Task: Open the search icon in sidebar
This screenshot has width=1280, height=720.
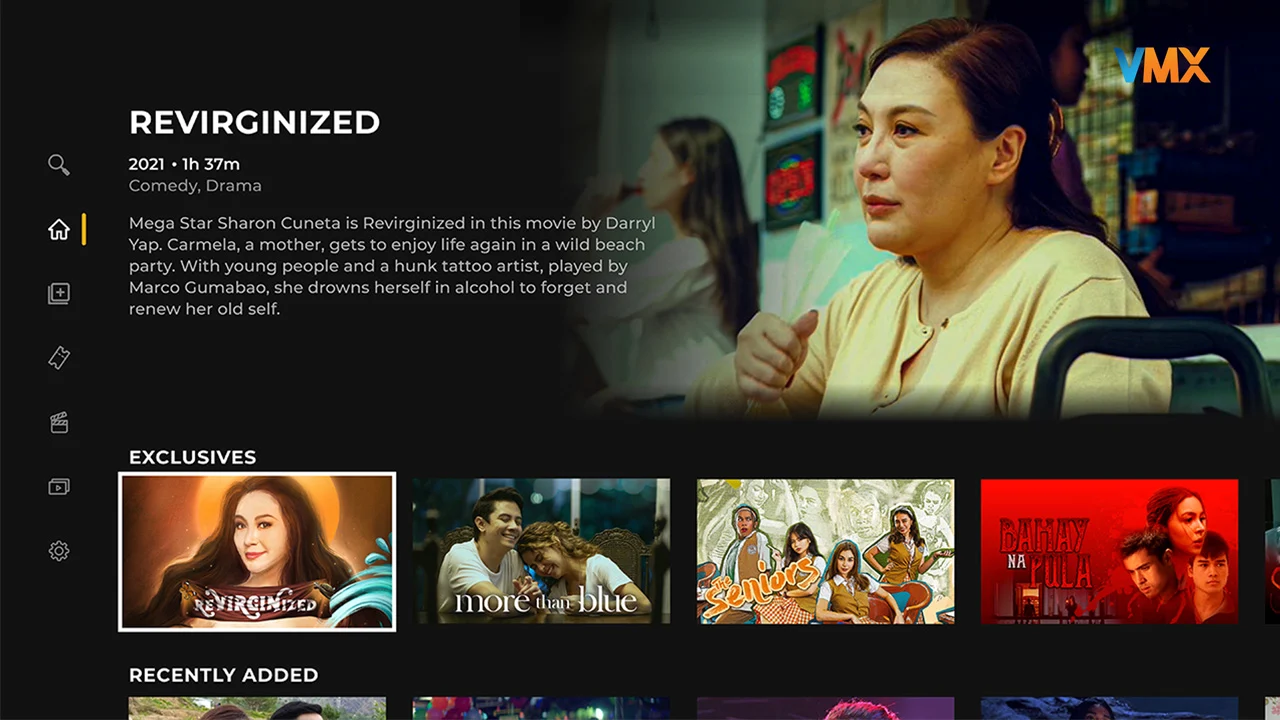Action: point(59,165)
